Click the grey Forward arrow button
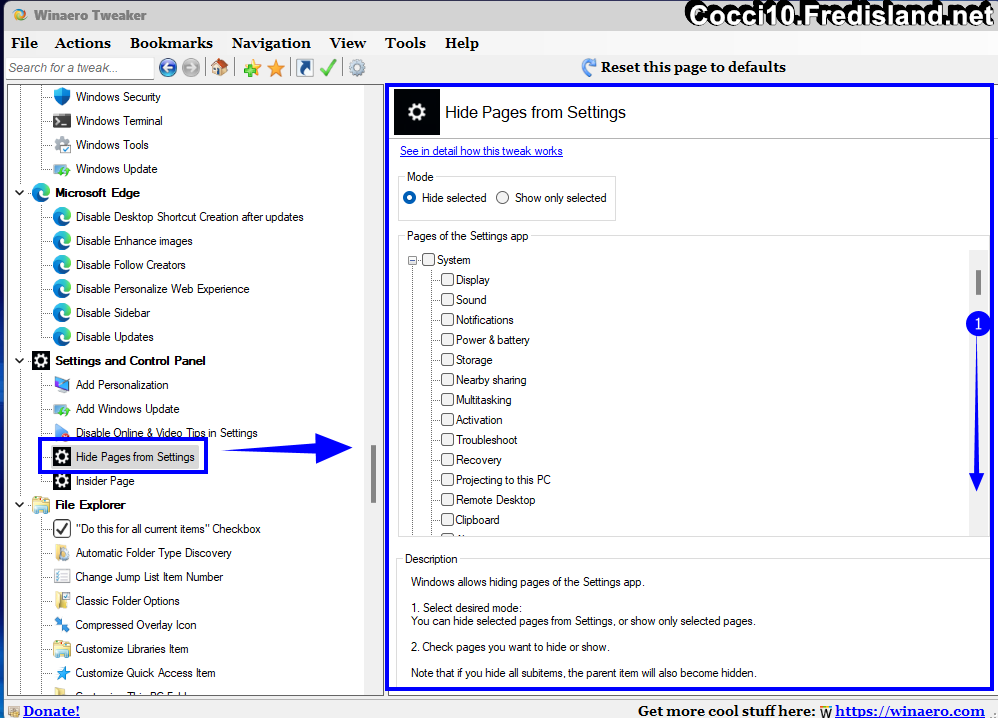The image size is (998, 718). point(191,67)
